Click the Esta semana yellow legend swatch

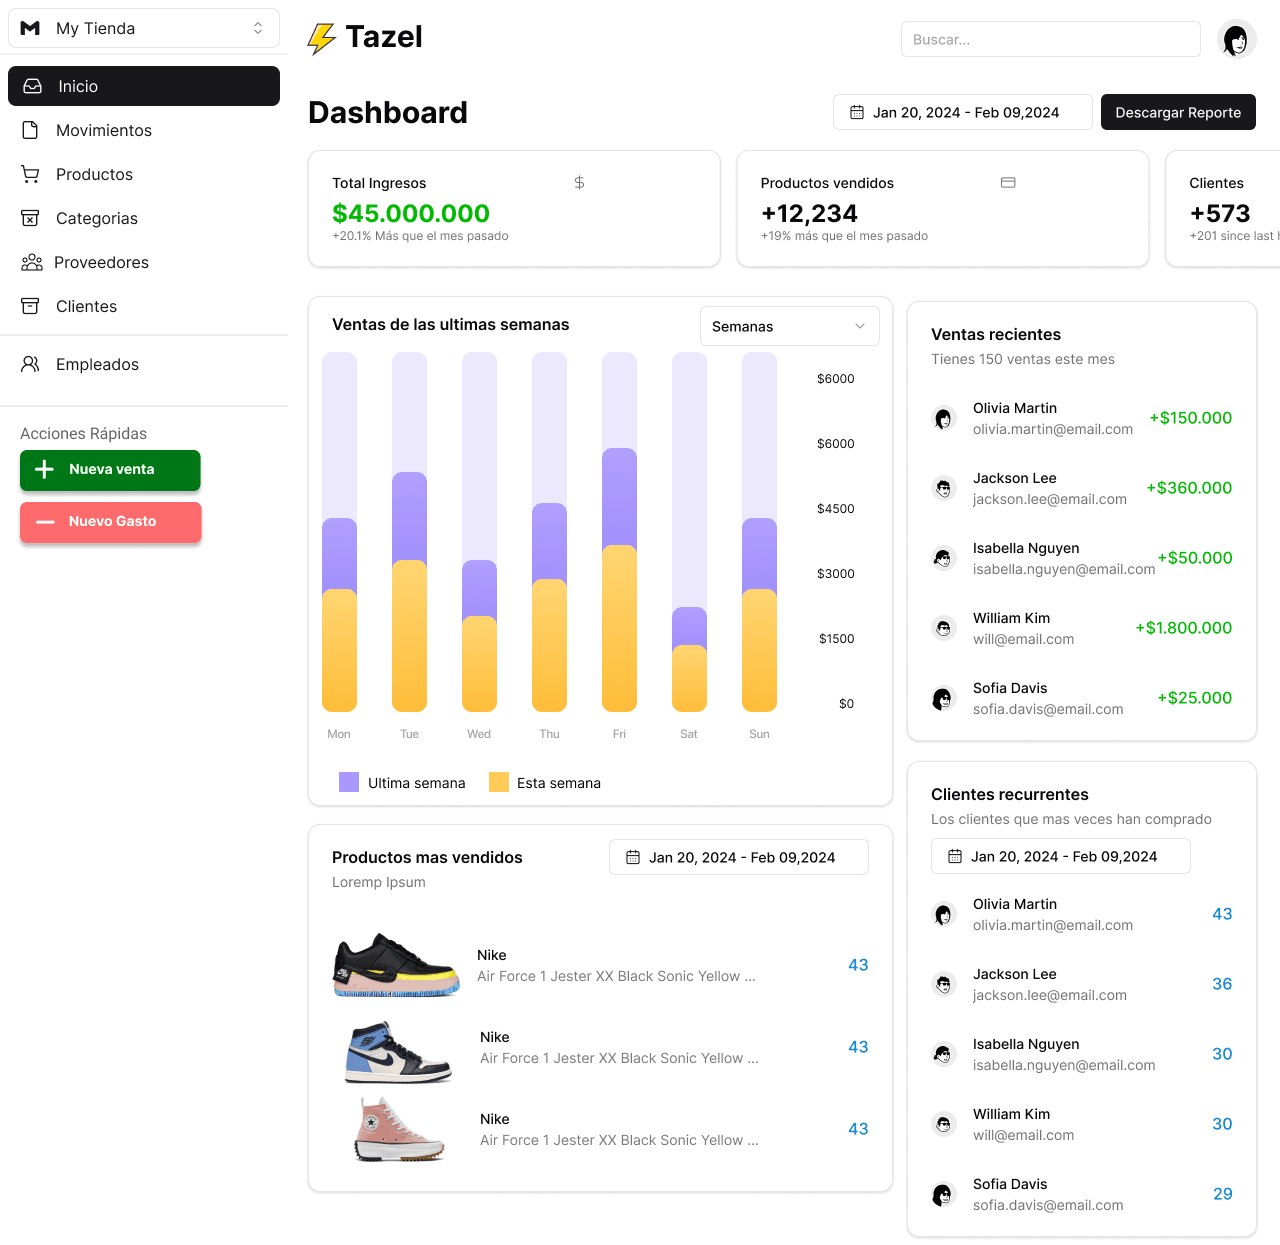coord(499,782)
